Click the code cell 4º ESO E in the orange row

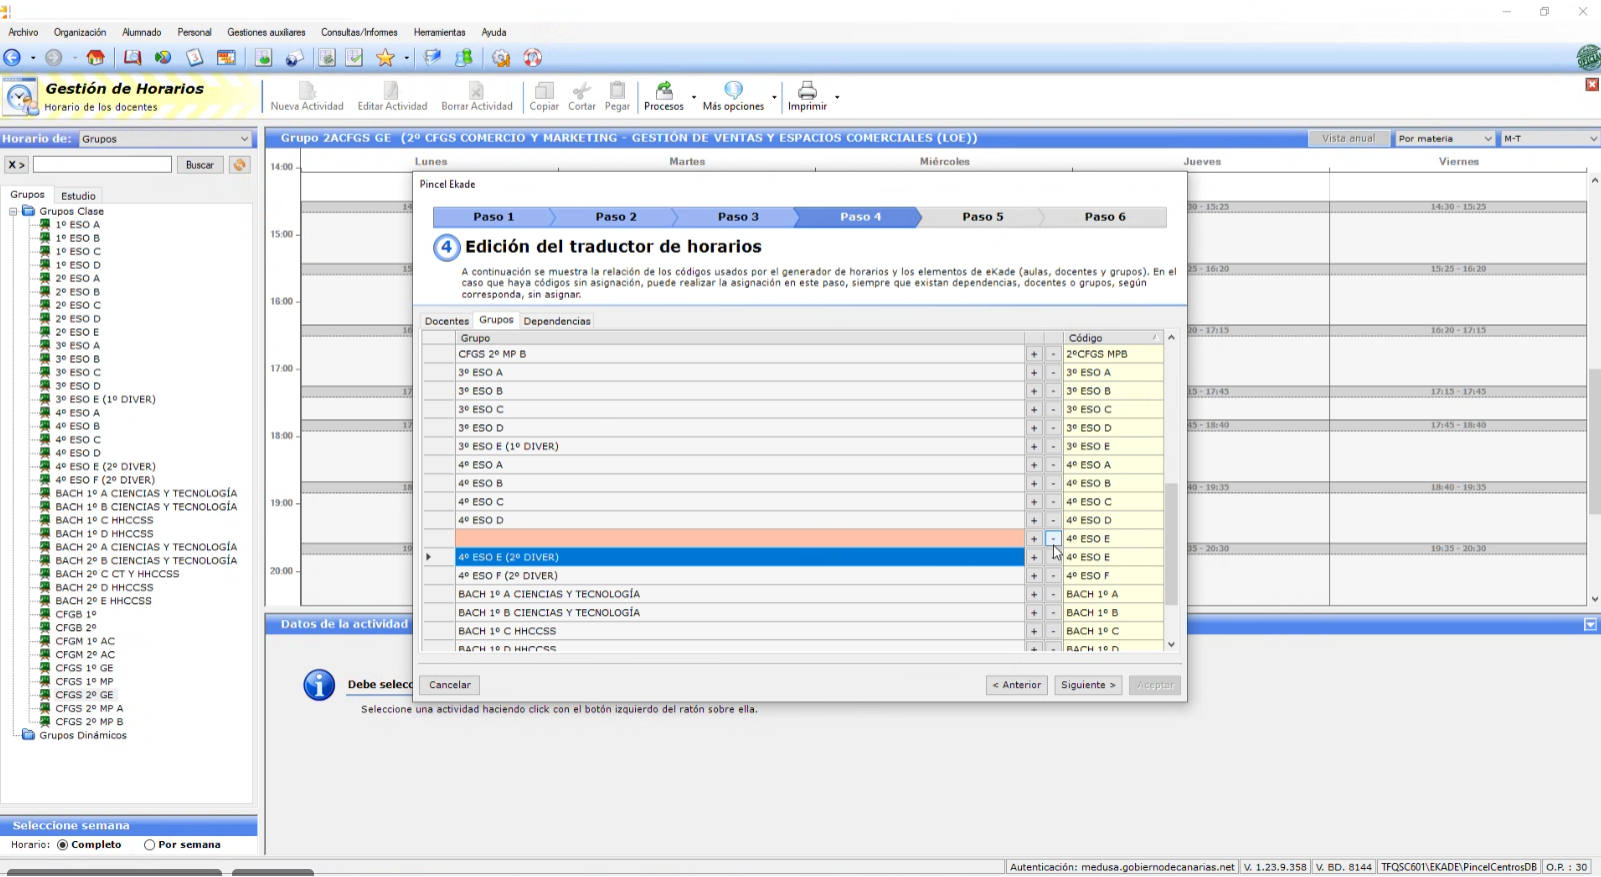click(1113, 539)
